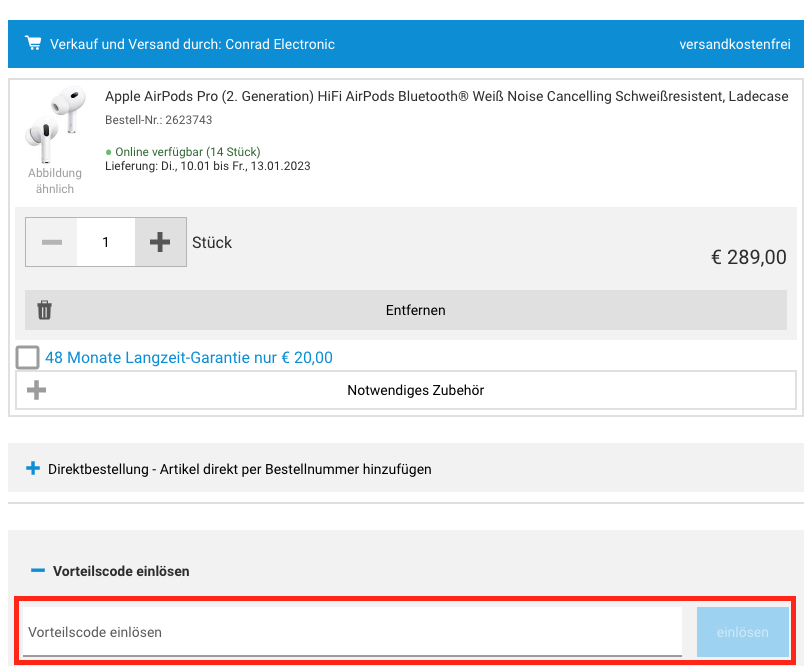Open the Apple AirPods Pro product title
This screenshot has height=666, width=804.
coord(447,96)
